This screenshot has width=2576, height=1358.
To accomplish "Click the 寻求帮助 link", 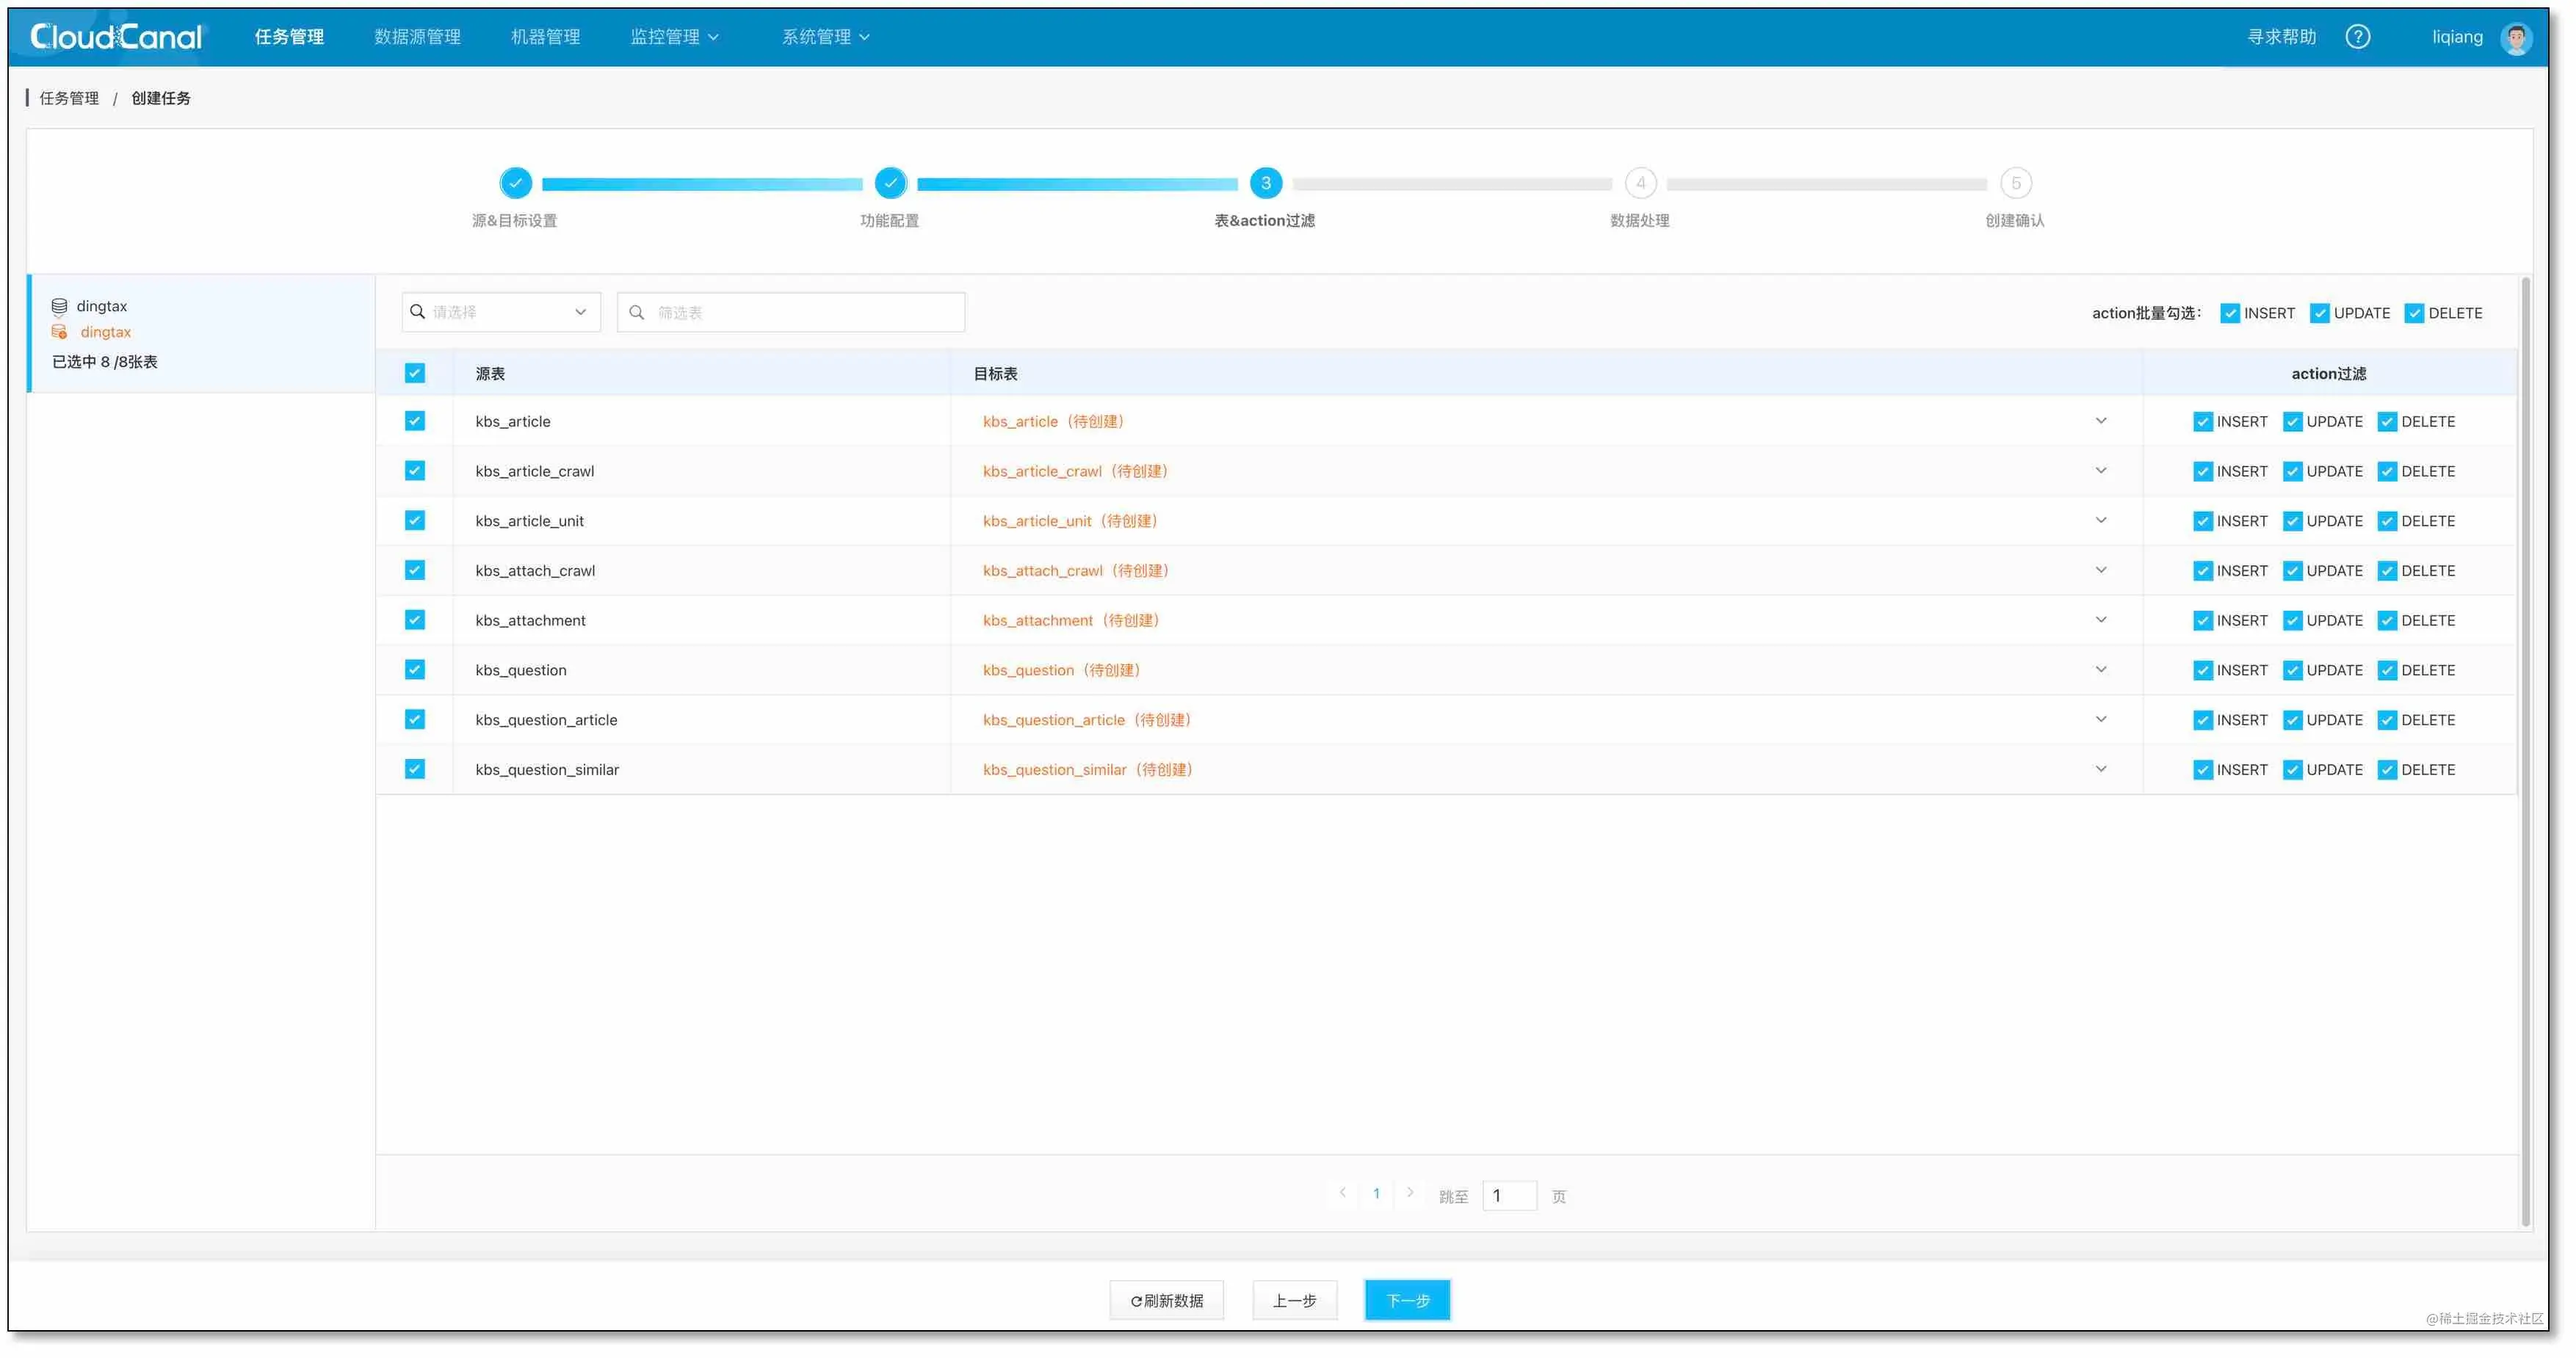I will [x=2281, y=37].
